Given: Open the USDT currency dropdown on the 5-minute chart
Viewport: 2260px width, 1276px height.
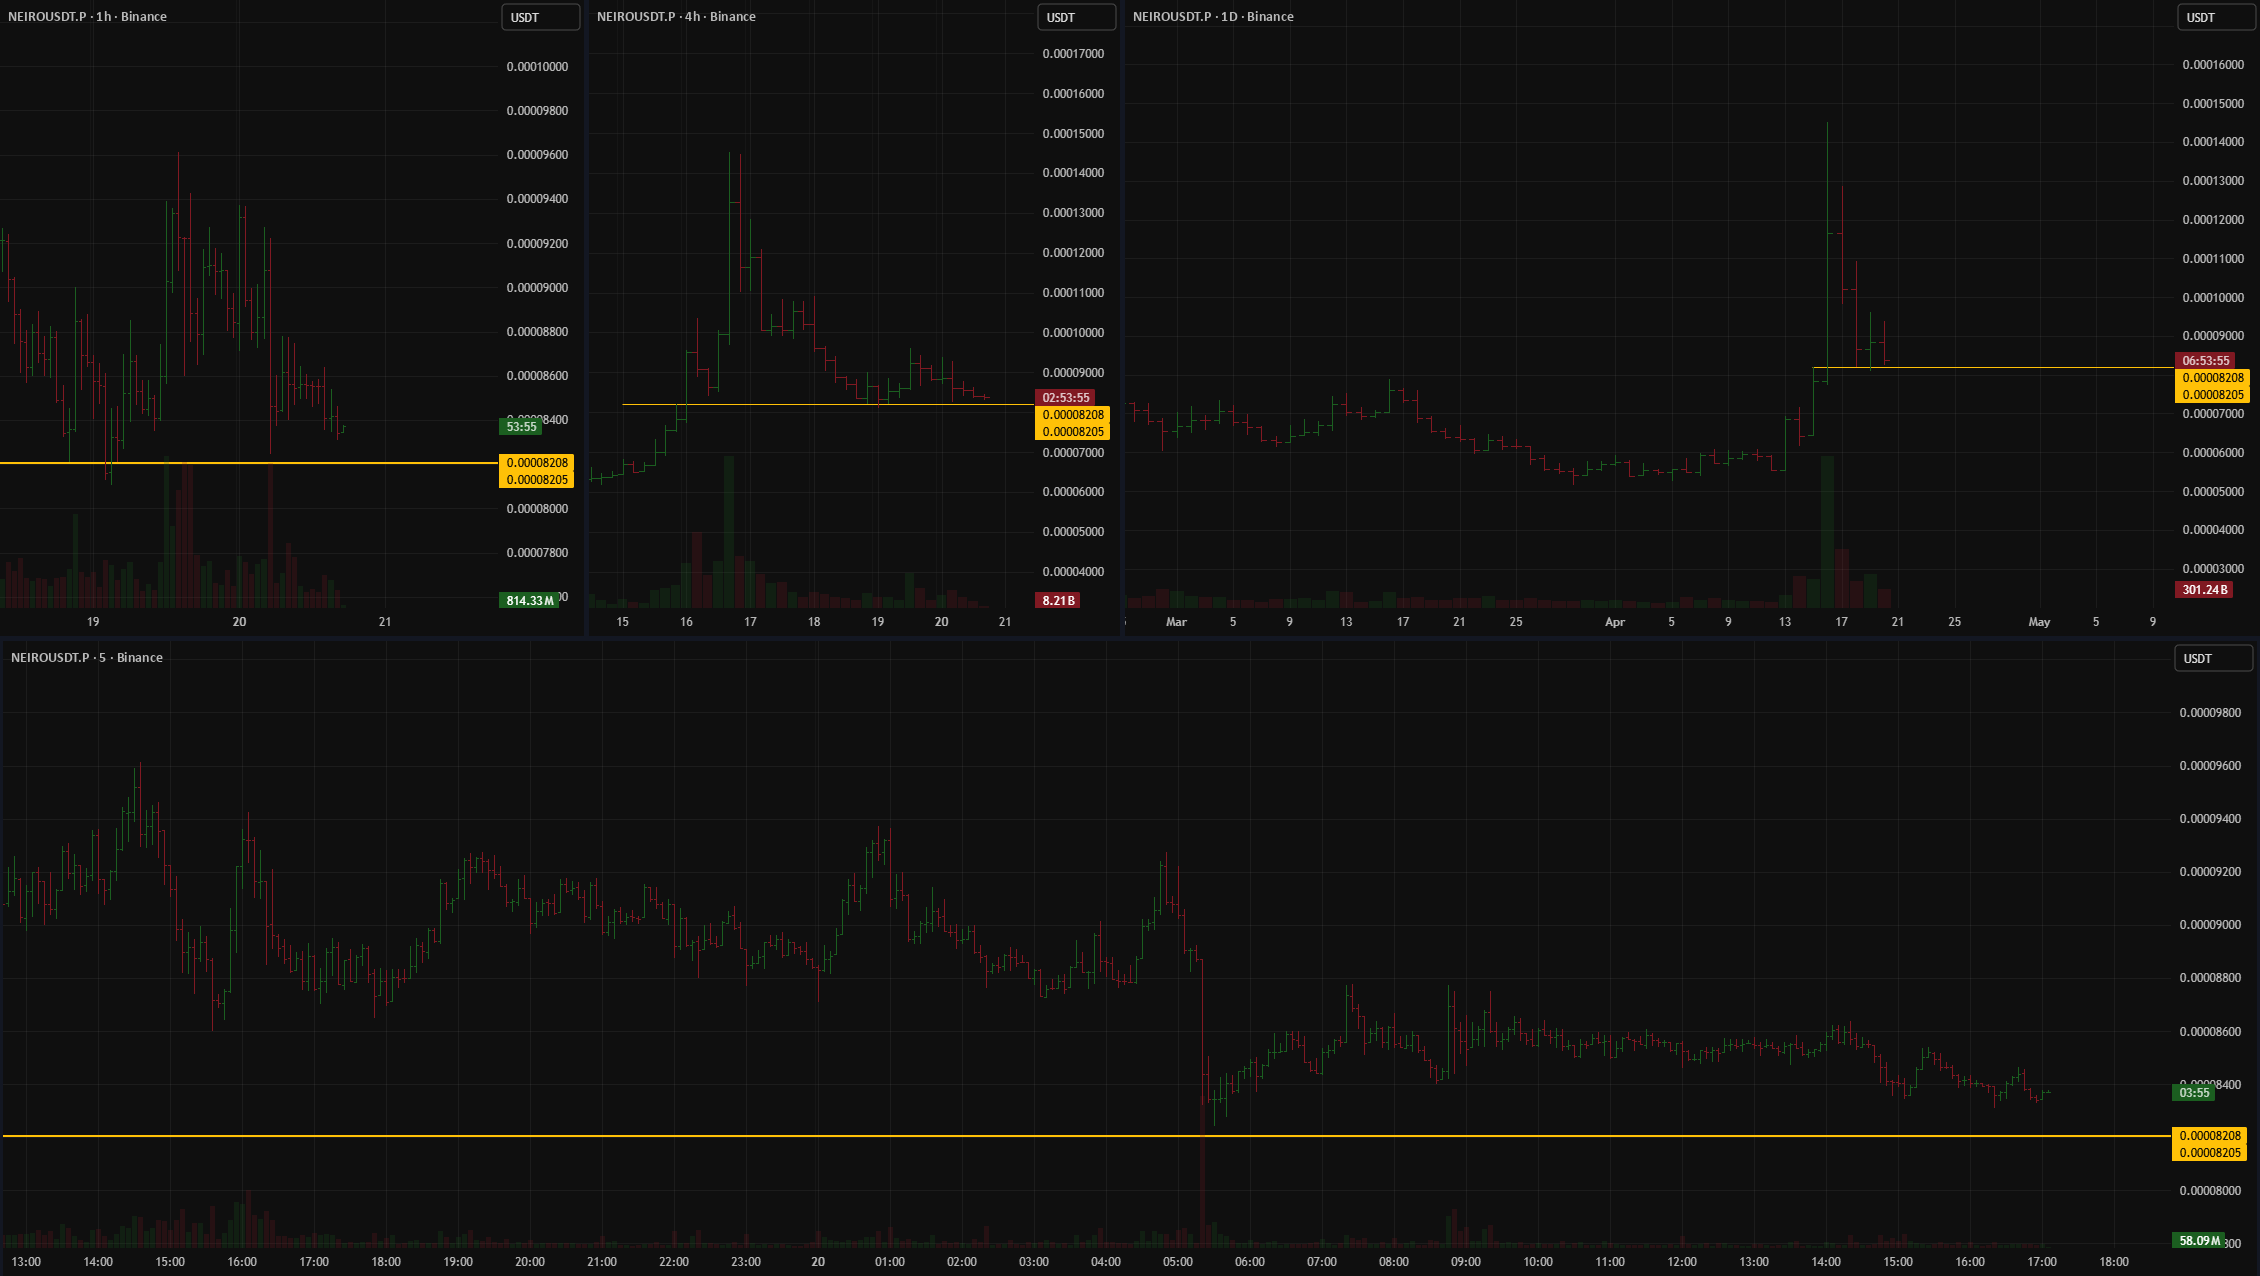Looking at the screenshot, I should [x=2212, y=658].
